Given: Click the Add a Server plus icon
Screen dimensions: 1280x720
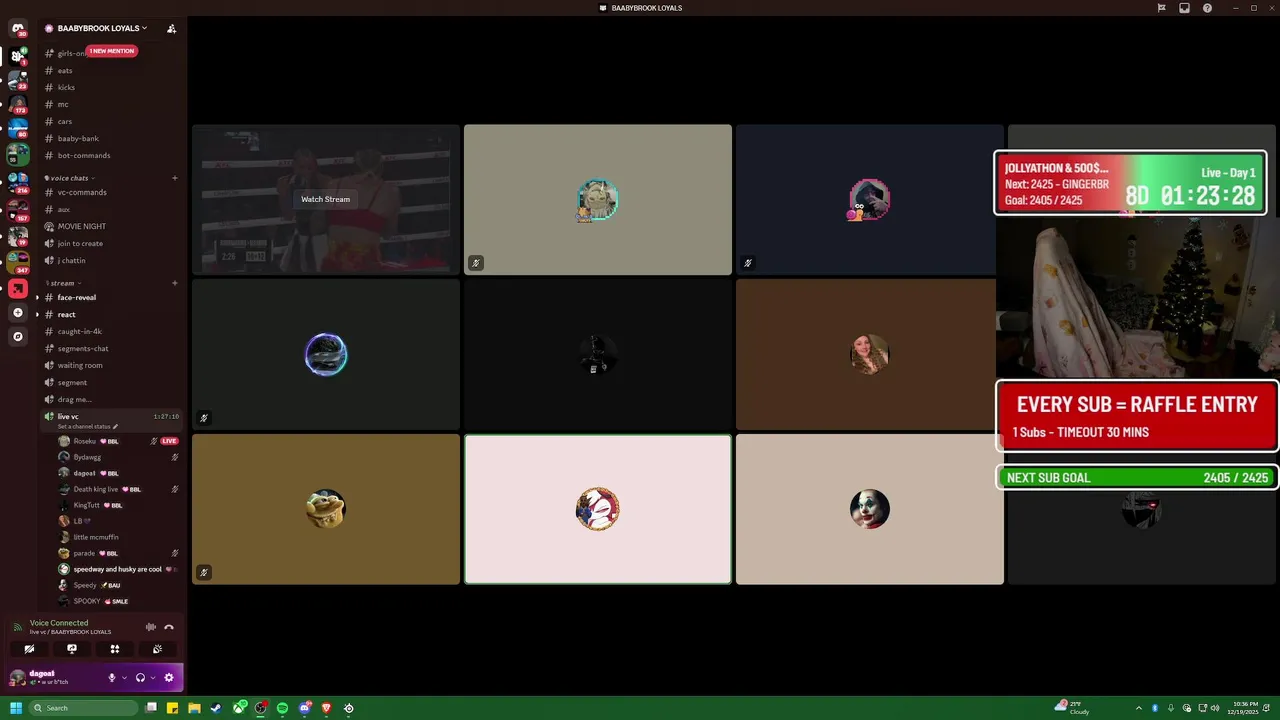Looking at the screenshot, I should click(18, 313).
